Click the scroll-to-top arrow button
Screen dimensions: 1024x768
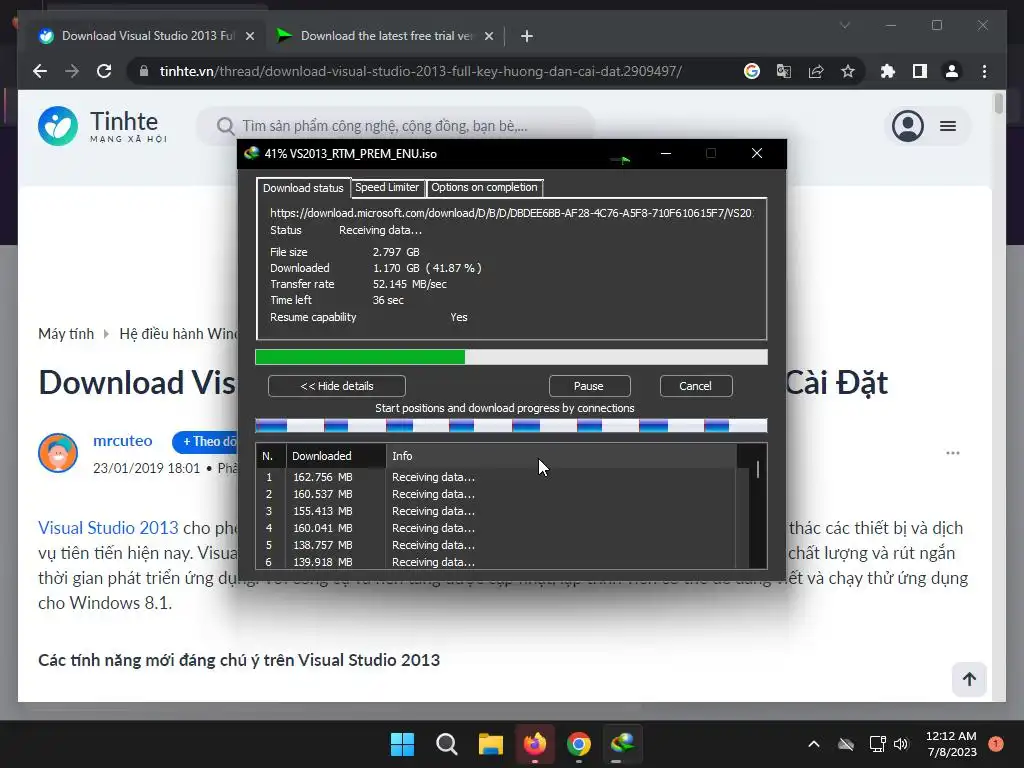pos(969,679)
